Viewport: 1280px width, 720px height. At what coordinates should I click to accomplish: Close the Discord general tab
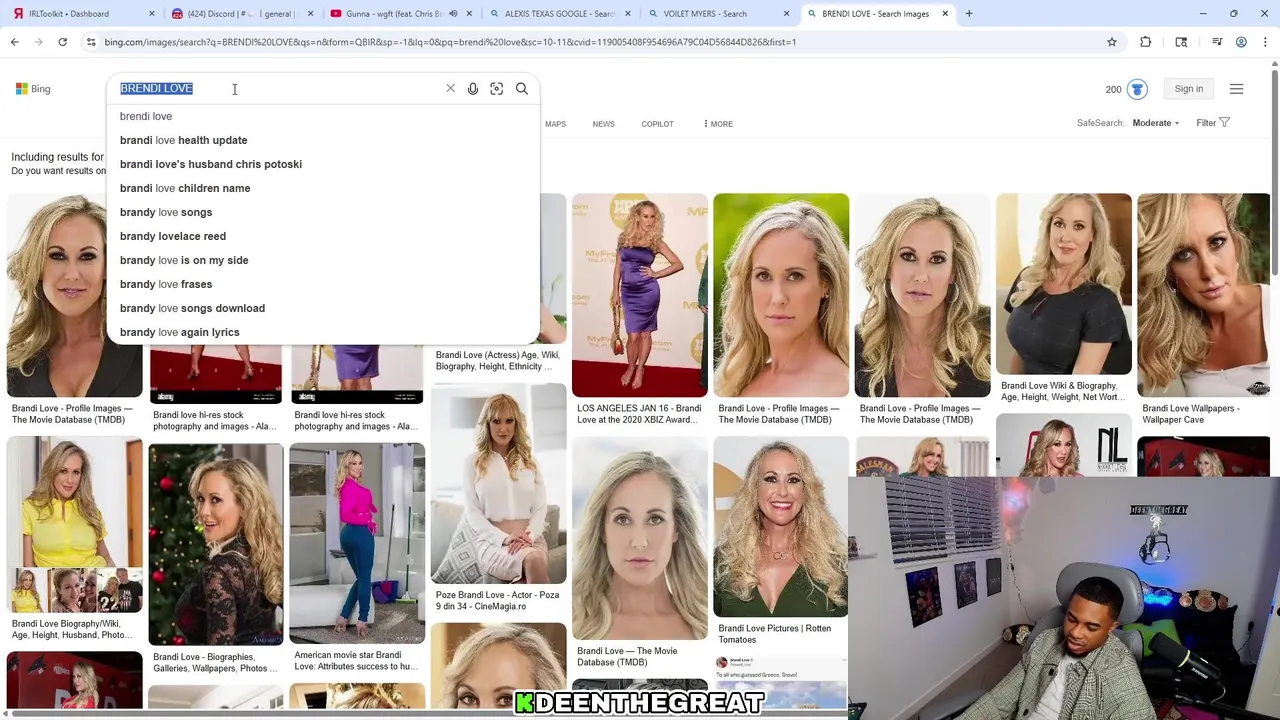click(310, 14)
